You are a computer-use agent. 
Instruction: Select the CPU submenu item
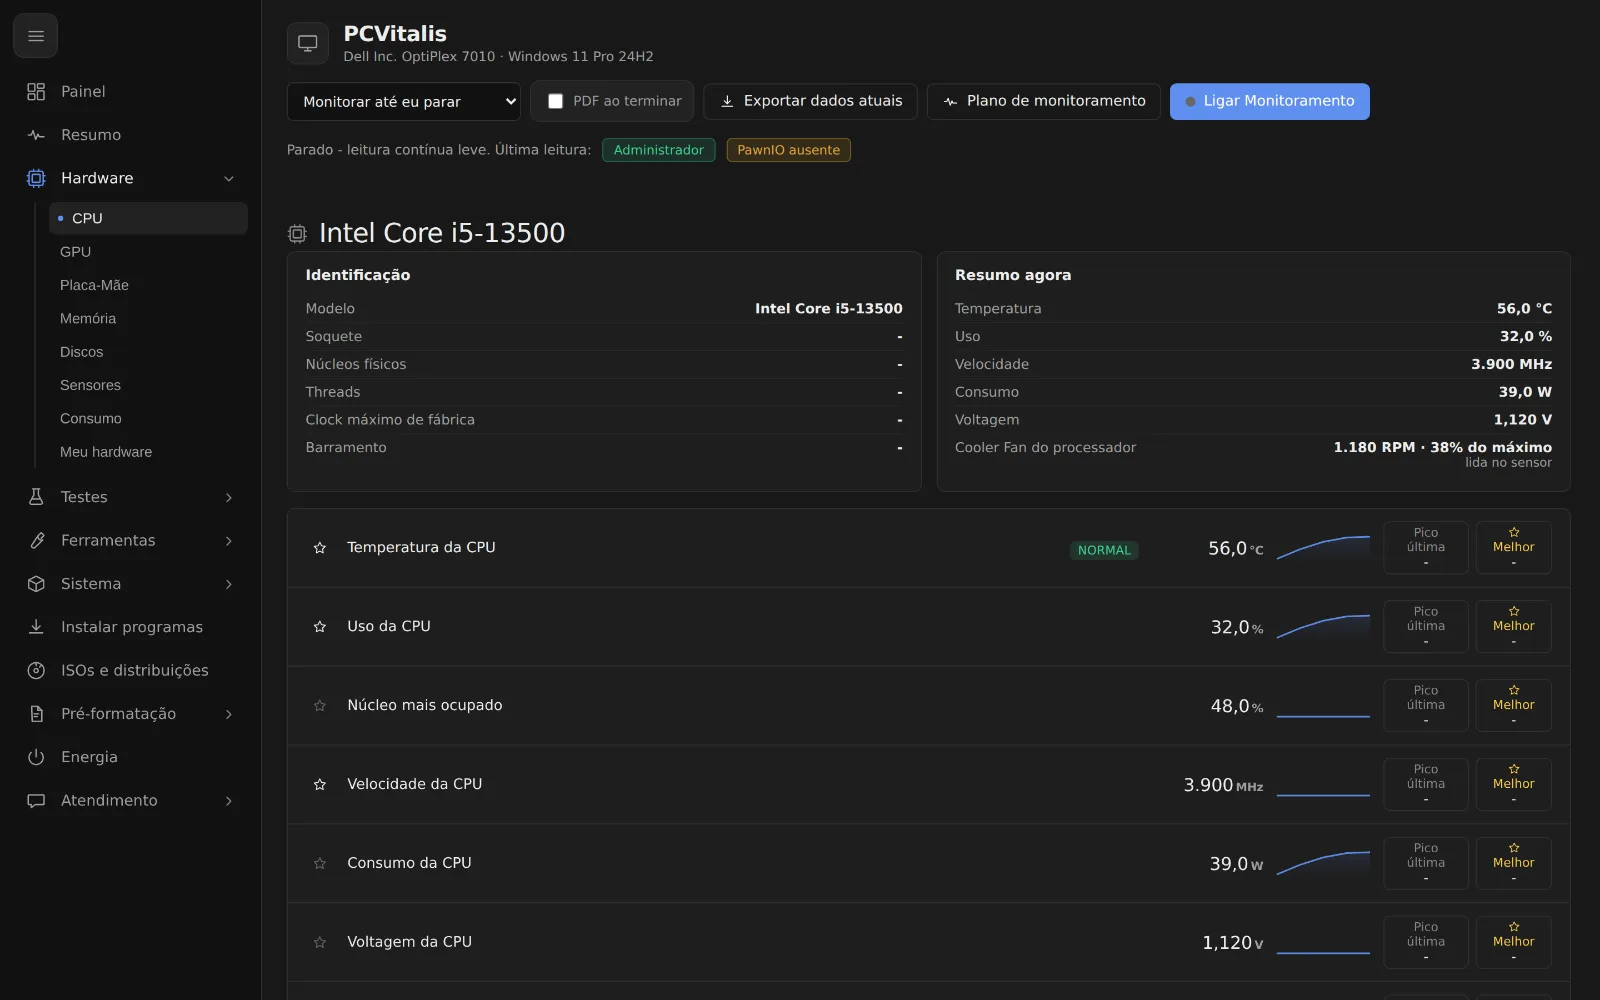point(148,218)
